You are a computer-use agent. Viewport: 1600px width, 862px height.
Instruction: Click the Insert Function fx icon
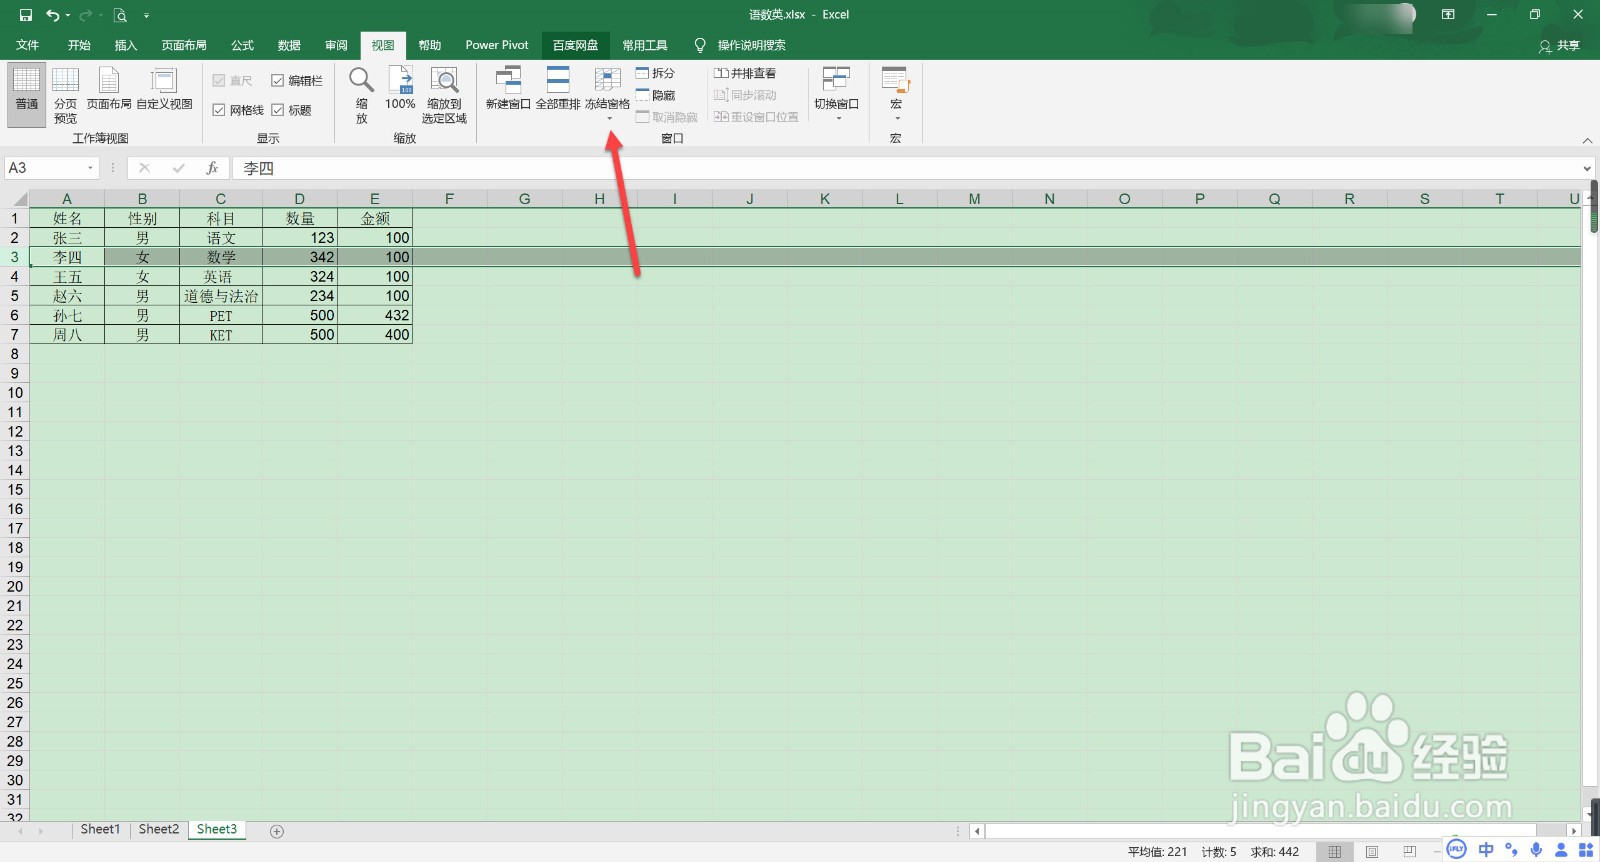tap(212, 168)
